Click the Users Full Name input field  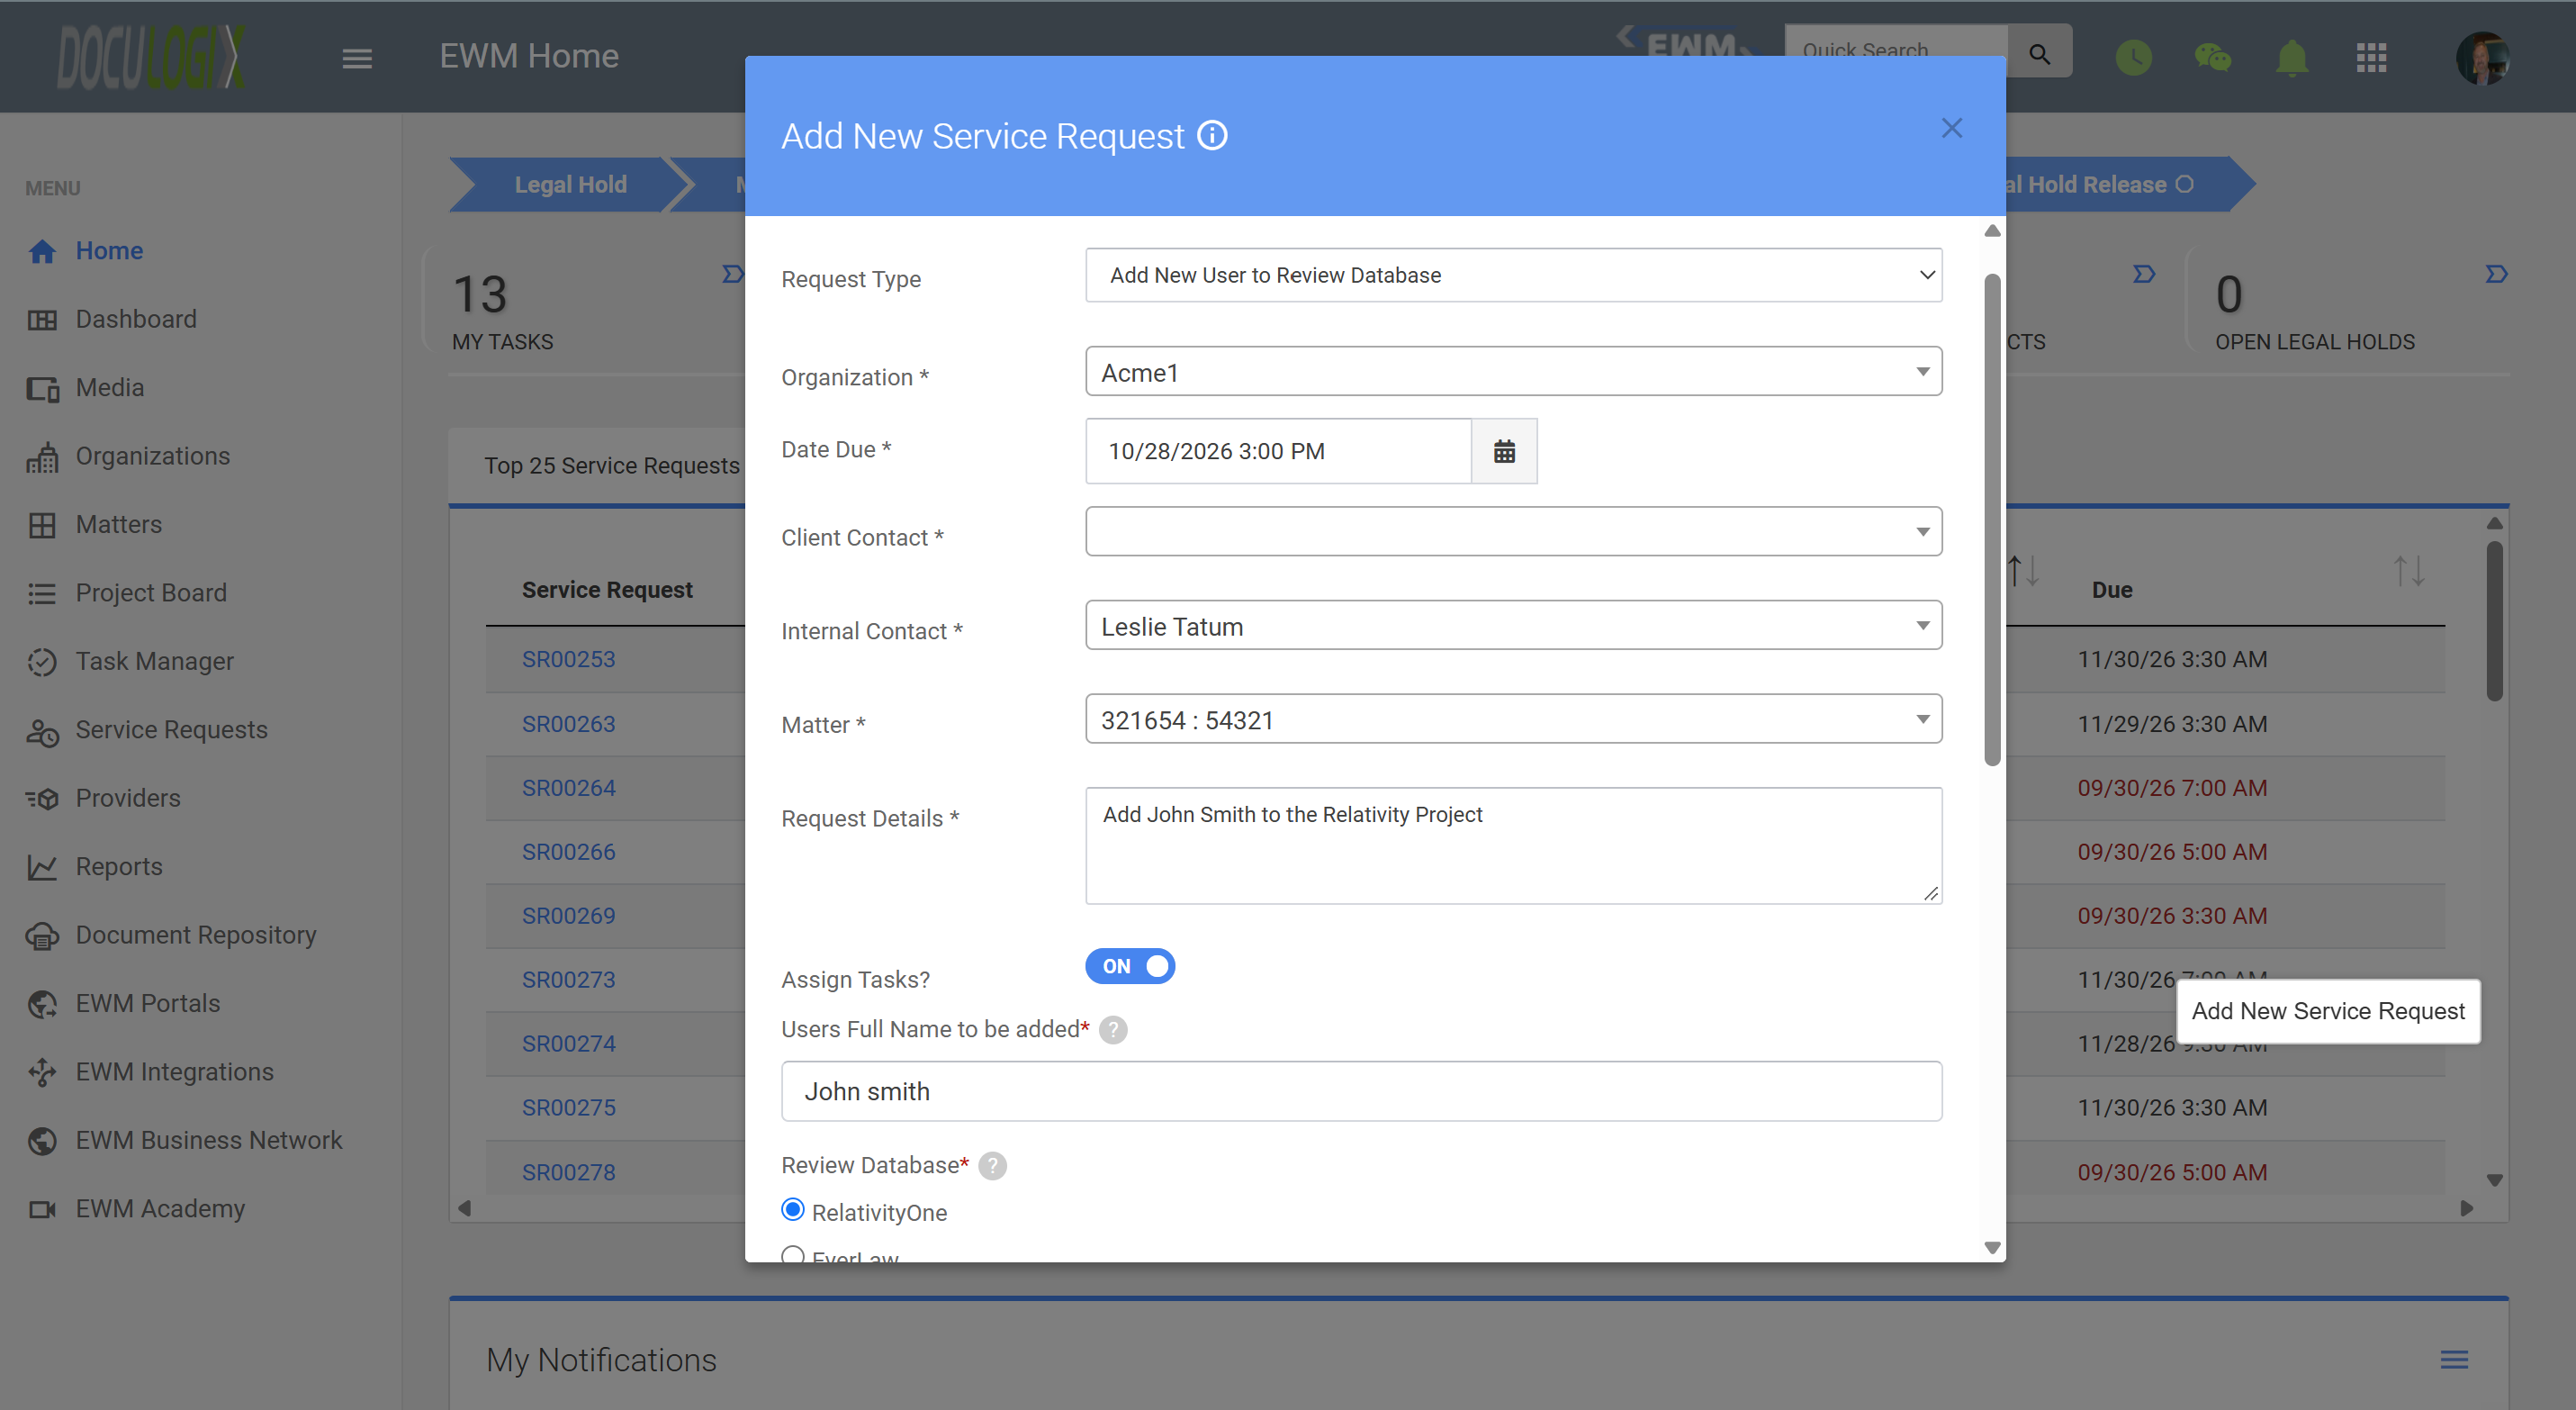(x=1361, y=1092)
